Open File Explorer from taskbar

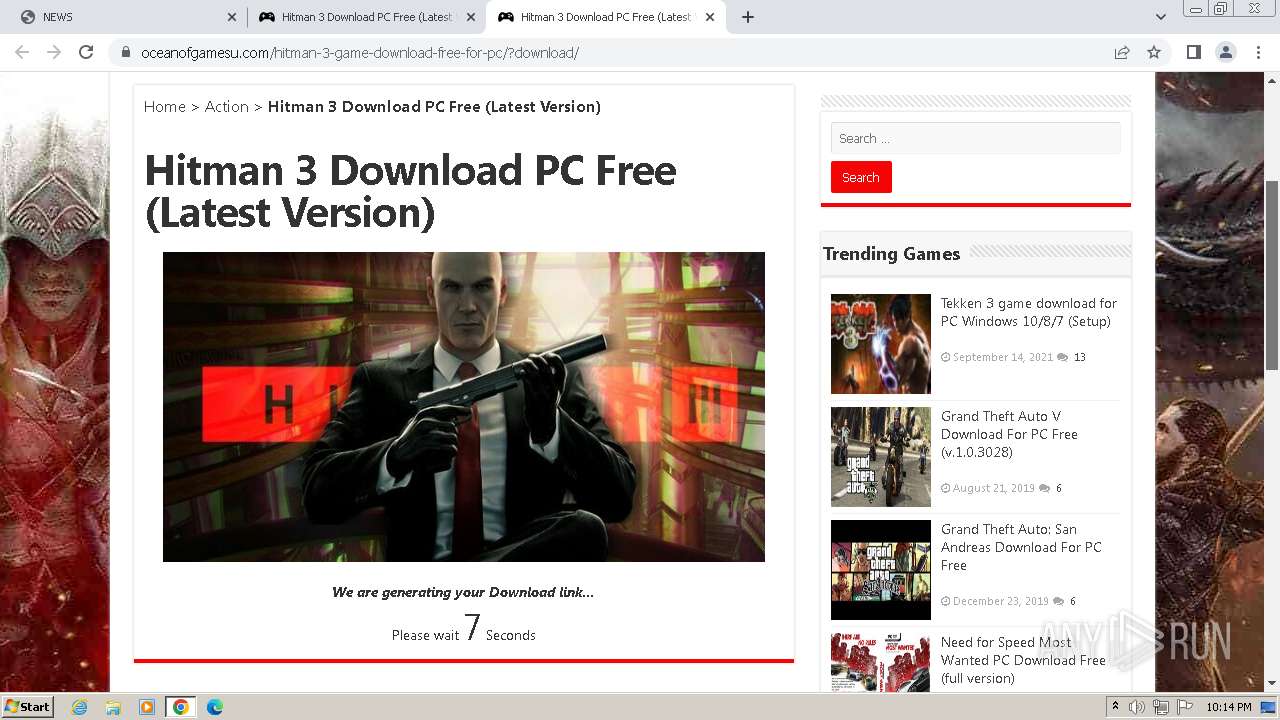(x=113, y=707)
